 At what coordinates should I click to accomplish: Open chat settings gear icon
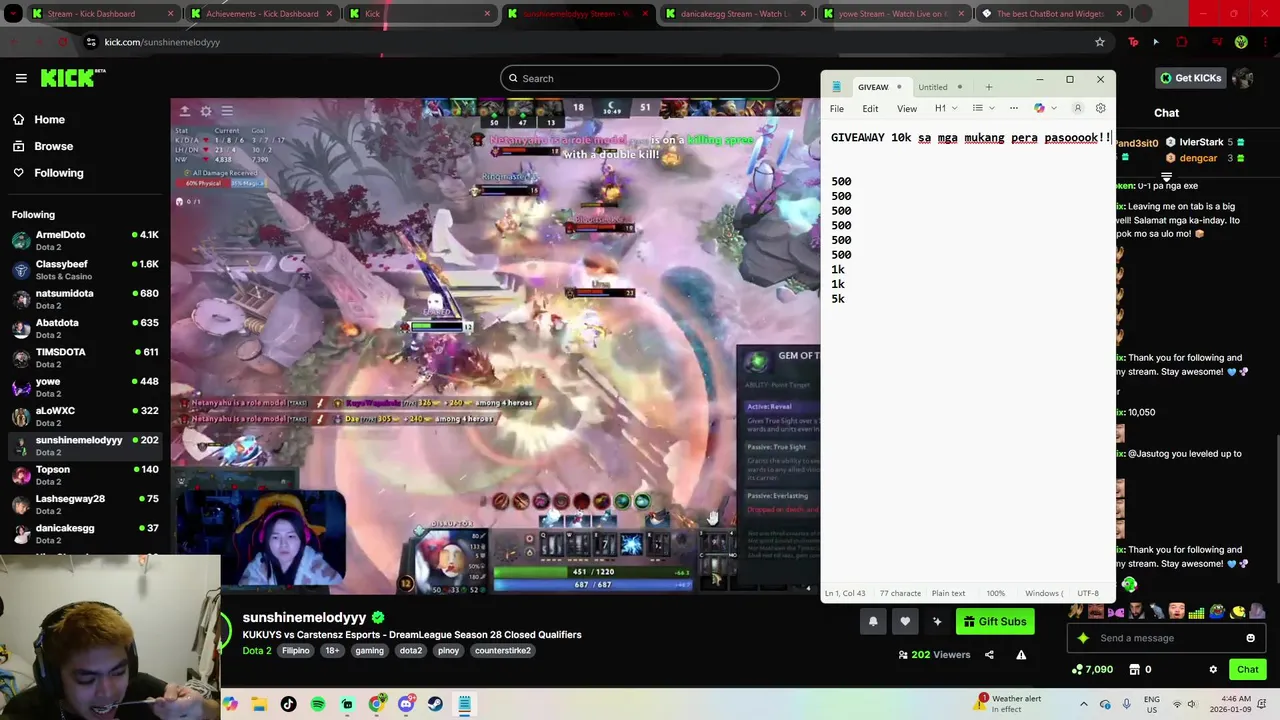(1213, 669)
